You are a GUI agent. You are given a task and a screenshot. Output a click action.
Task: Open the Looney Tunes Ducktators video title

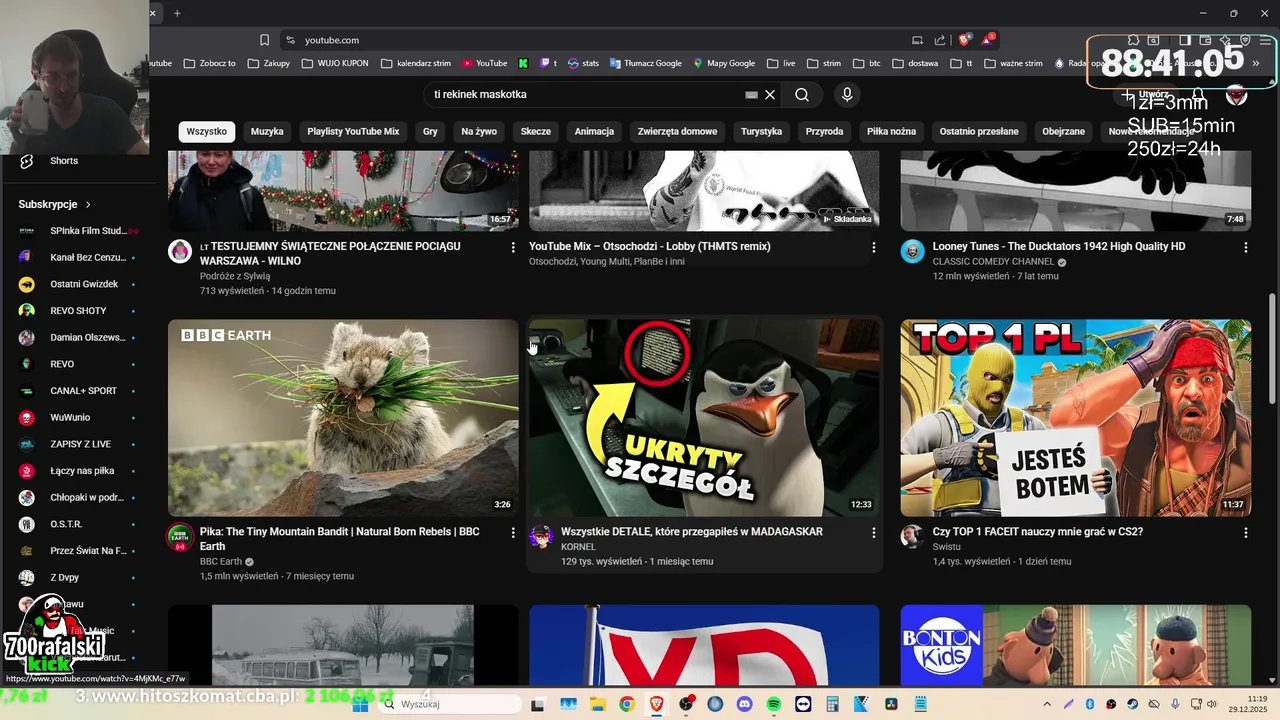click(1059, 246)
